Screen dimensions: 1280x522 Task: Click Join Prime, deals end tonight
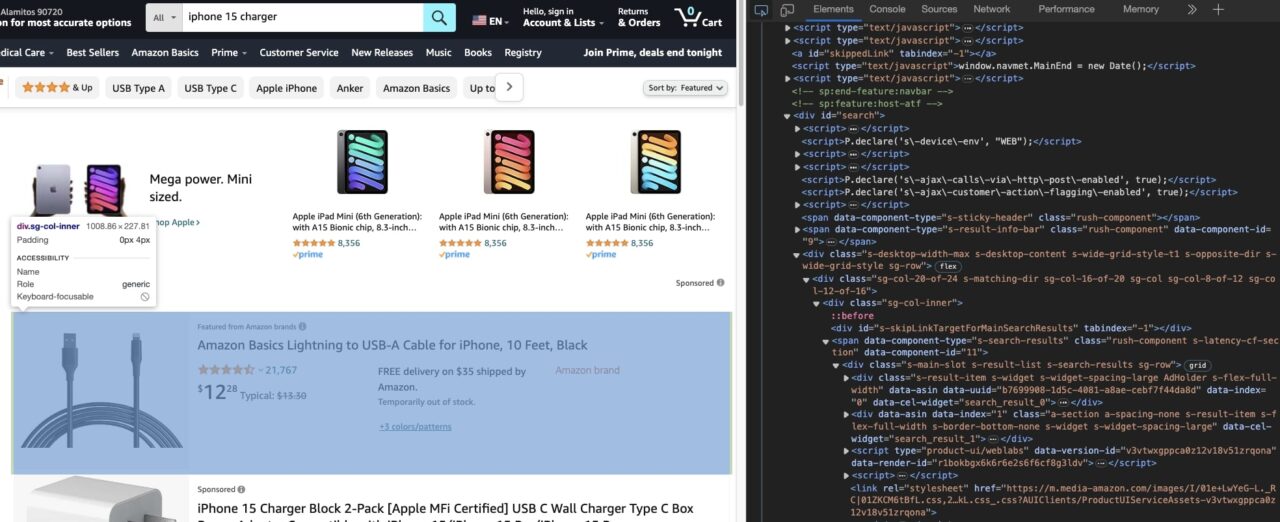click(653, 53)
